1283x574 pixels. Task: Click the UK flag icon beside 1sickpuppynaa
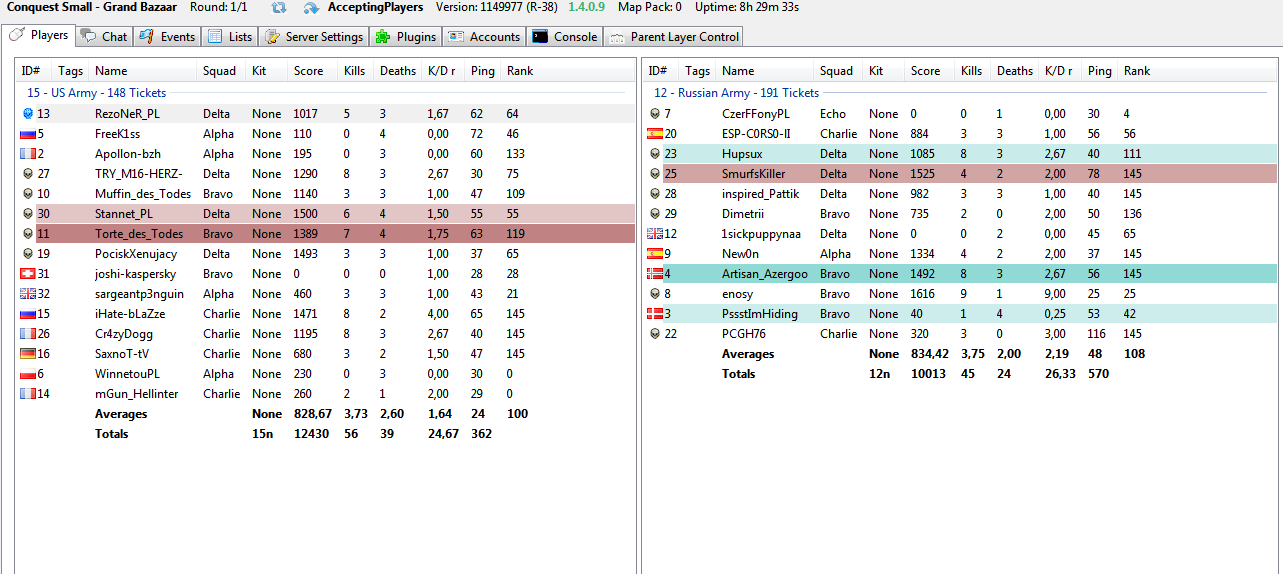tap(655, 234)
